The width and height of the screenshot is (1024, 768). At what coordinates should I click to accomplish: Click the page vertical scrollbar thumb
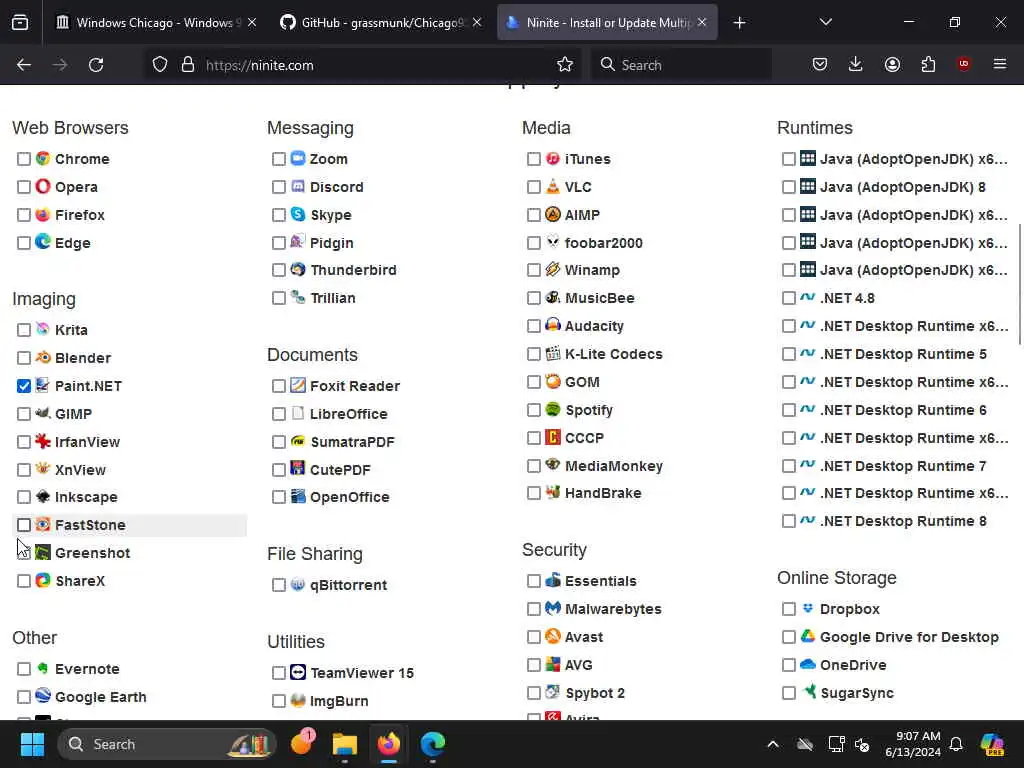1019,283
